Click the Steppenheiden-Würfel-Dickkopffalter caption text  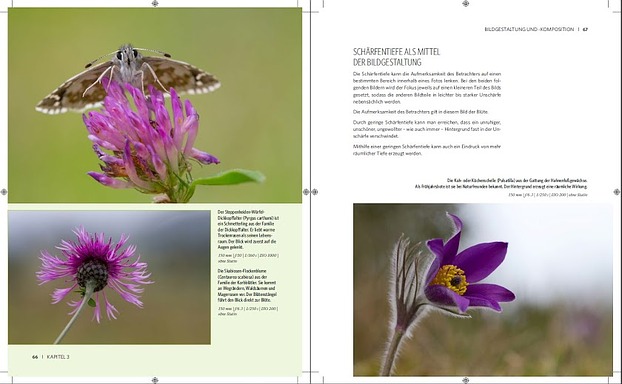(248, 229)
